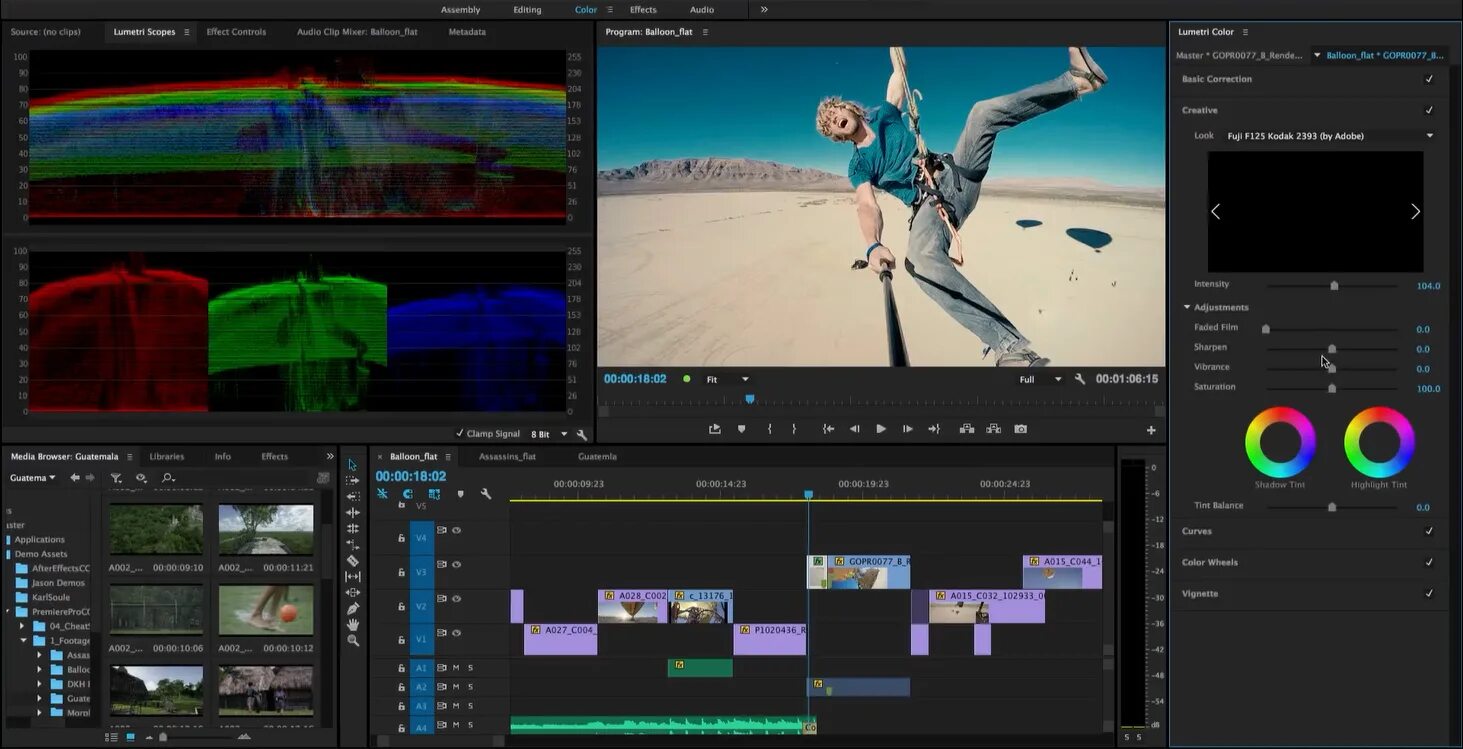Screen dimensions: 1463x749
Task: Open the Audio workspace
Action: (702, 10)
